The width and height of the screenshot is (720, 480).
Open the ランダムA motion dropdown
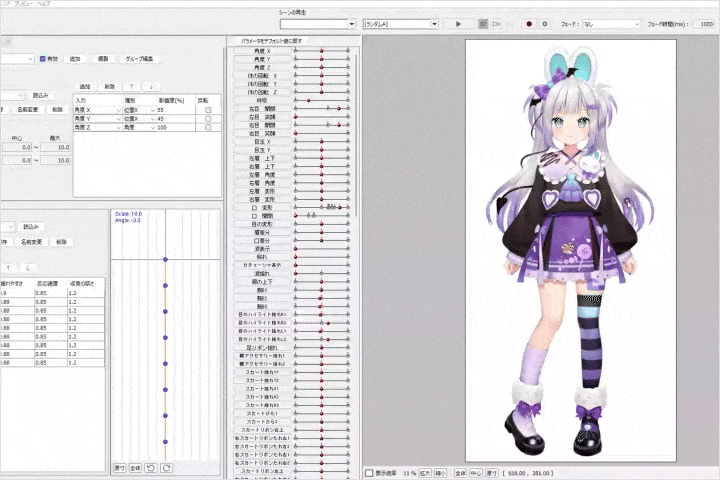pyautogui.click(x=400, y=24)
